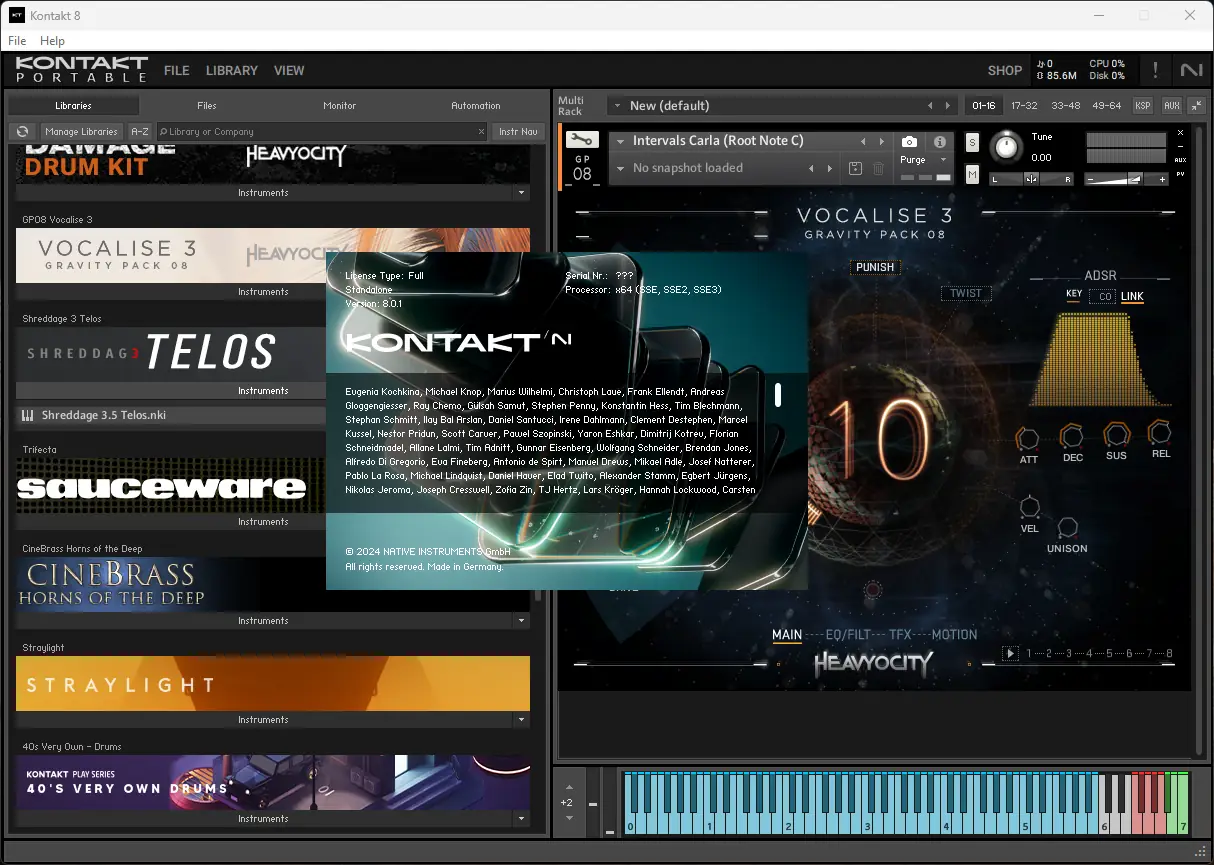The image size is (1214, 865).
Task: Click Manage Libraries button
Action: [82, 132]
